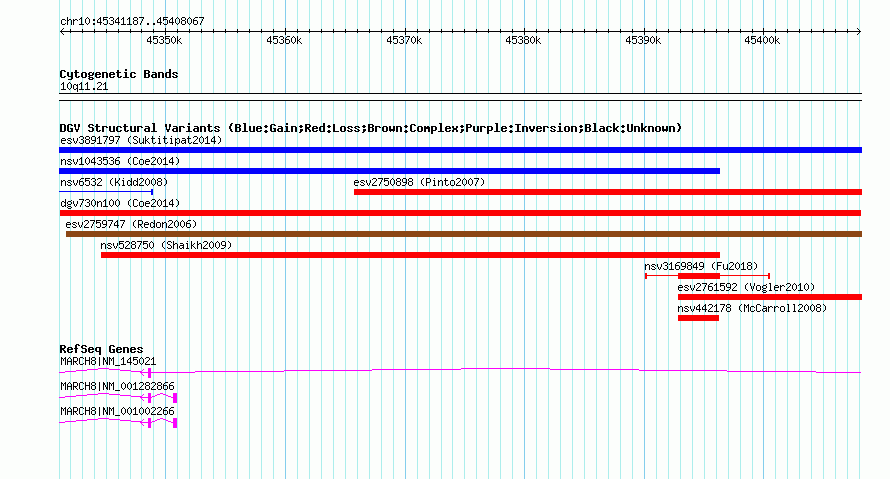Click the MARCH8|NM_145021 gene label

[x=108, y=362]
